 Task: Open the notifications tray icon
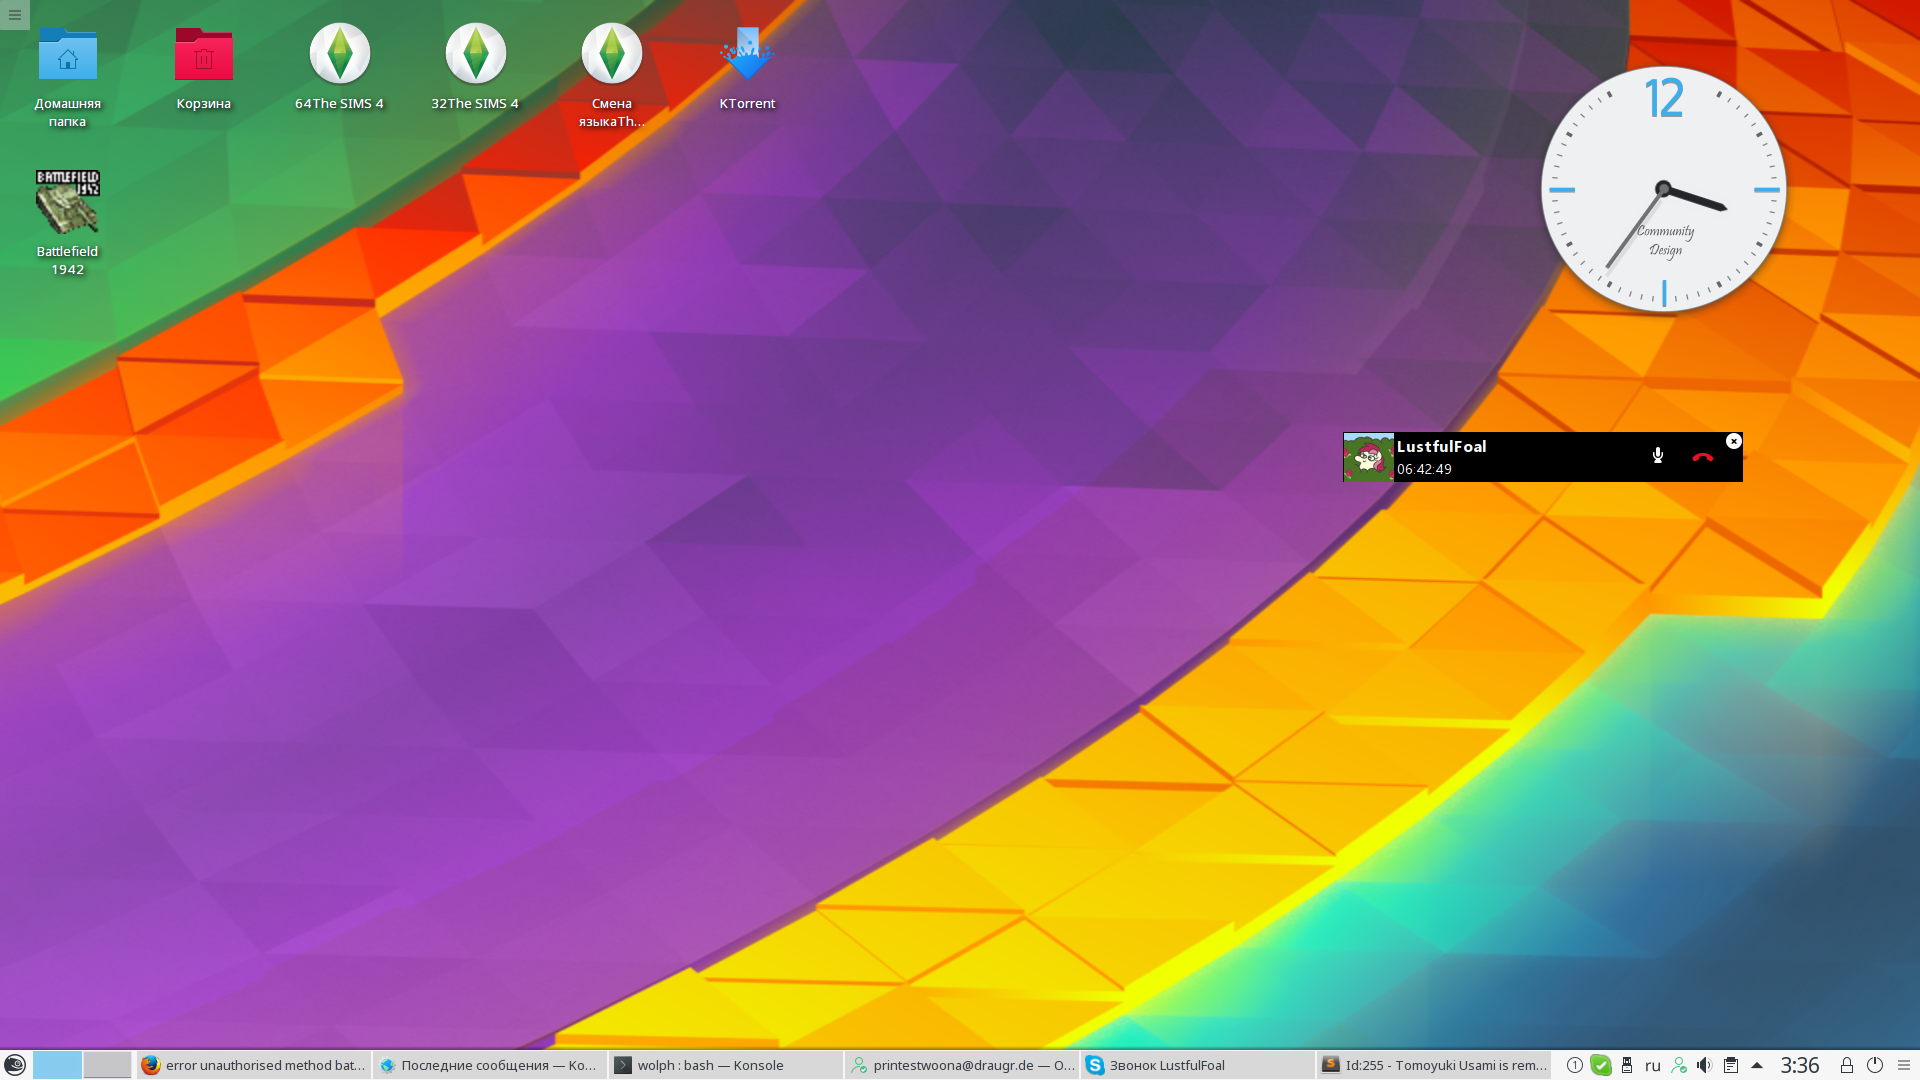[x=1574, y=1065]
